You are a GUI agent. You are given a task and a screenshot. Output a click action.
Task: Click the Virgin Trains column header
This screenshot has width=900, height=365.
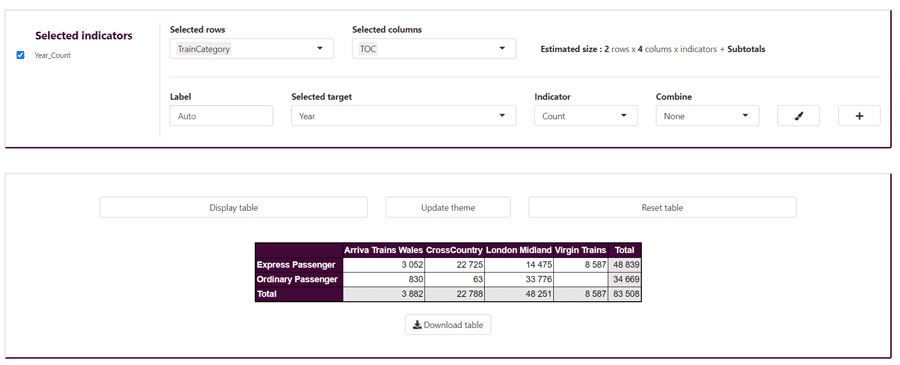pos(580,250)
